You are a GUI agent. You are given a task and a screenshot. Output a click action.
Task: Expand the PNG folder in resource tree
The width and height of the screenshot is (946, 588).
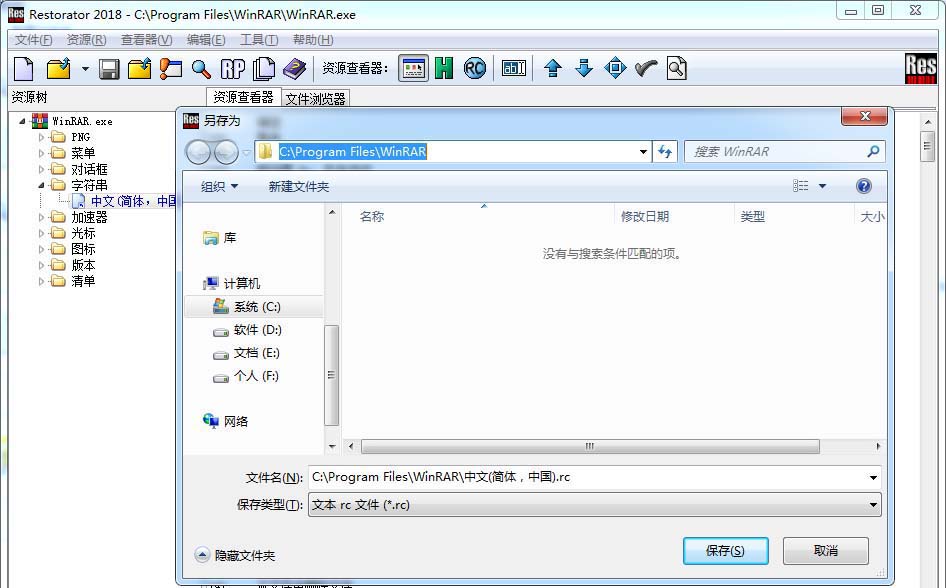(x=41, y=138)
